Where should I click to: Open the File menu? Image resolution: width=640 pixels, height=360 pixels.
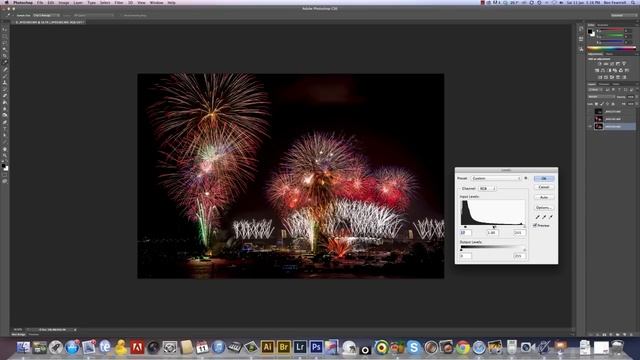(x=40, y=2)
